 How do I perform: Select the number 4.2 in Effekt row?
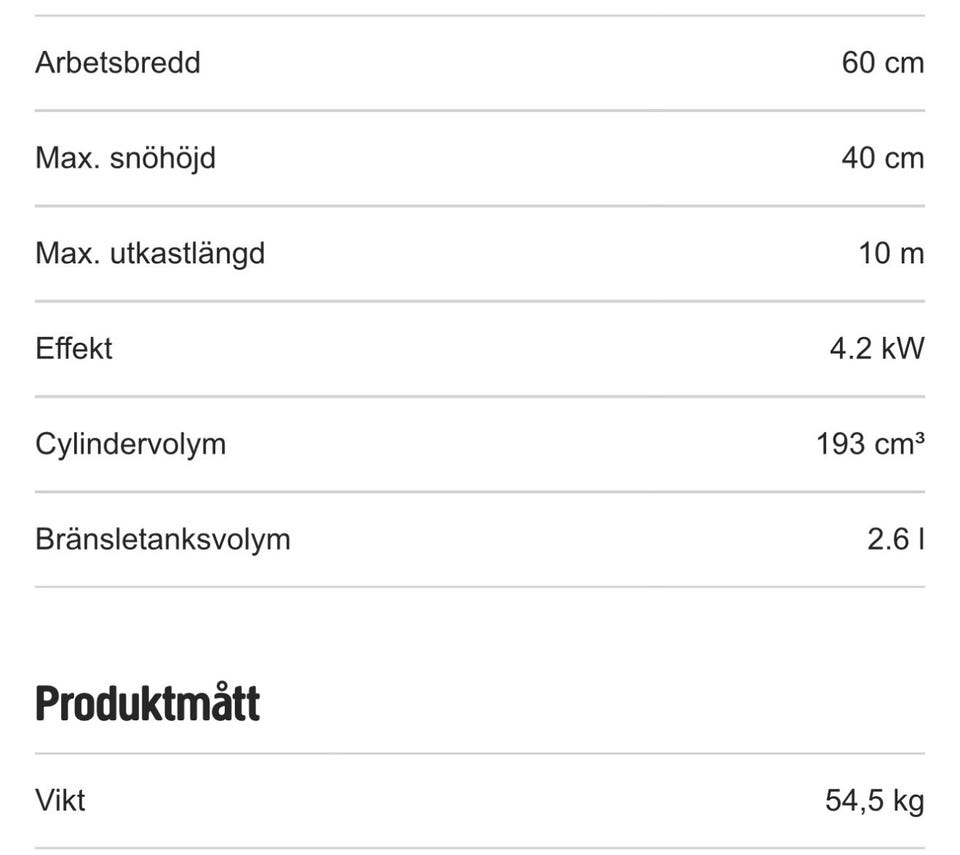point(849,349)
